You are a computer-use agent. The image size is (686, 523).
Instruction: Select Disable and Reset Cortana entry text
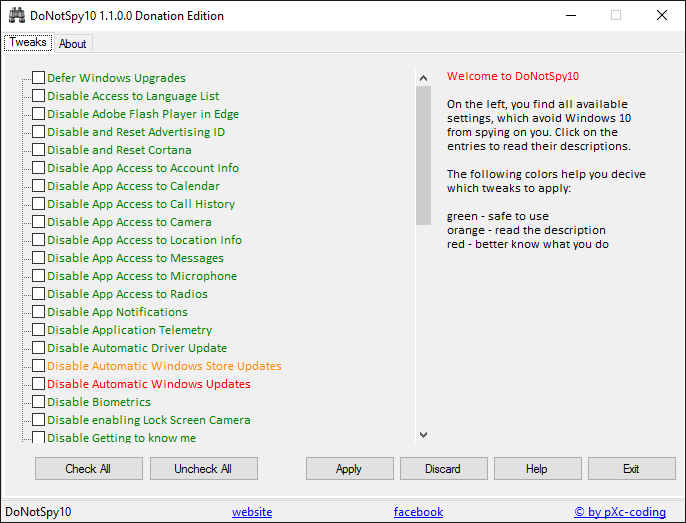tap(119, 150)
